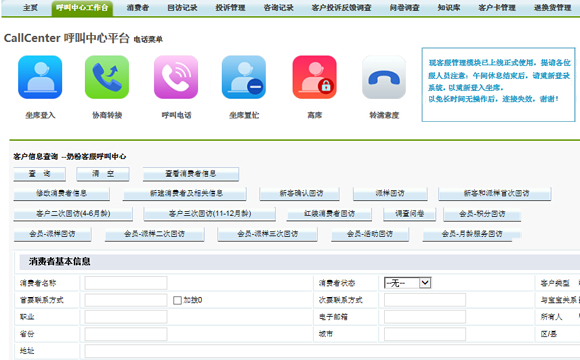Click the 新客和派样首次回访 button
This screenshot has width=580, height=360.
point(495,194)
